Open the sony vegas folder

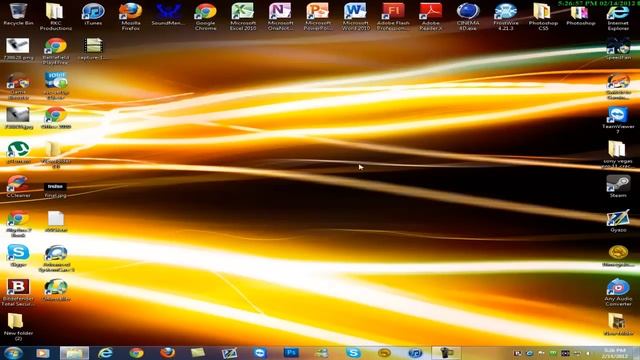coord(618,154)
